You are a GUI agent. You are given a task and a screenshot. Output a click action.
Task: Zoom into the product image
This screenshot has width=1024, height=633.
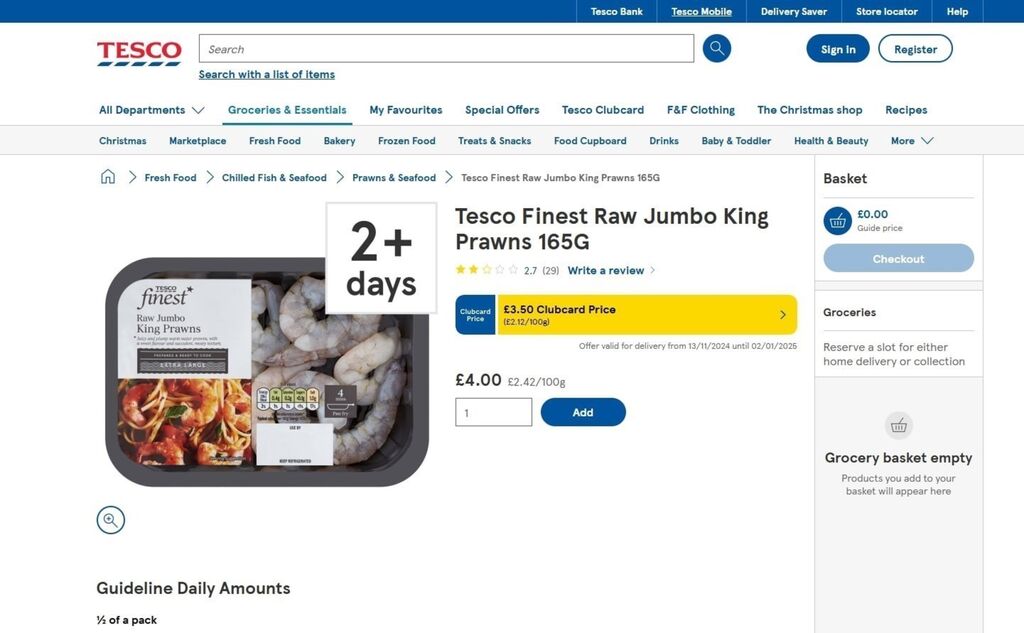pos(111,520)
